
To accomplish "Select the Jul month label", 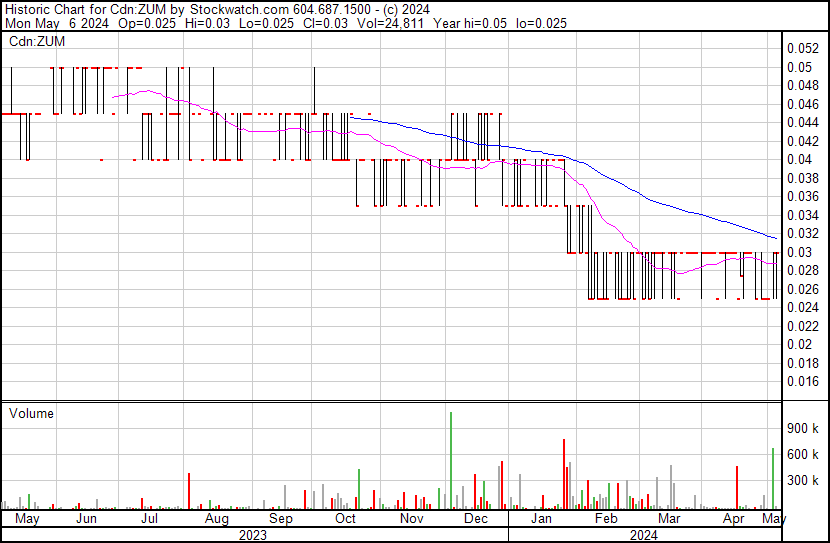I will tap(149, 518).
